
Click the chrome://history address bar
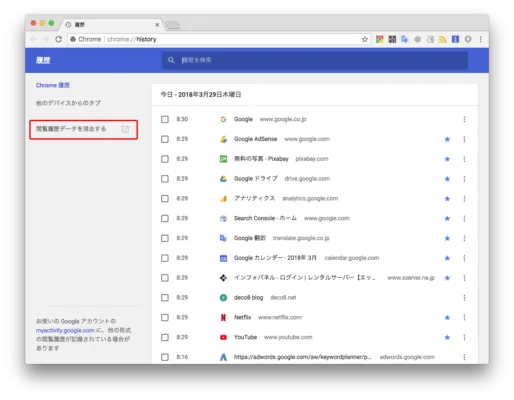(218, 39)
